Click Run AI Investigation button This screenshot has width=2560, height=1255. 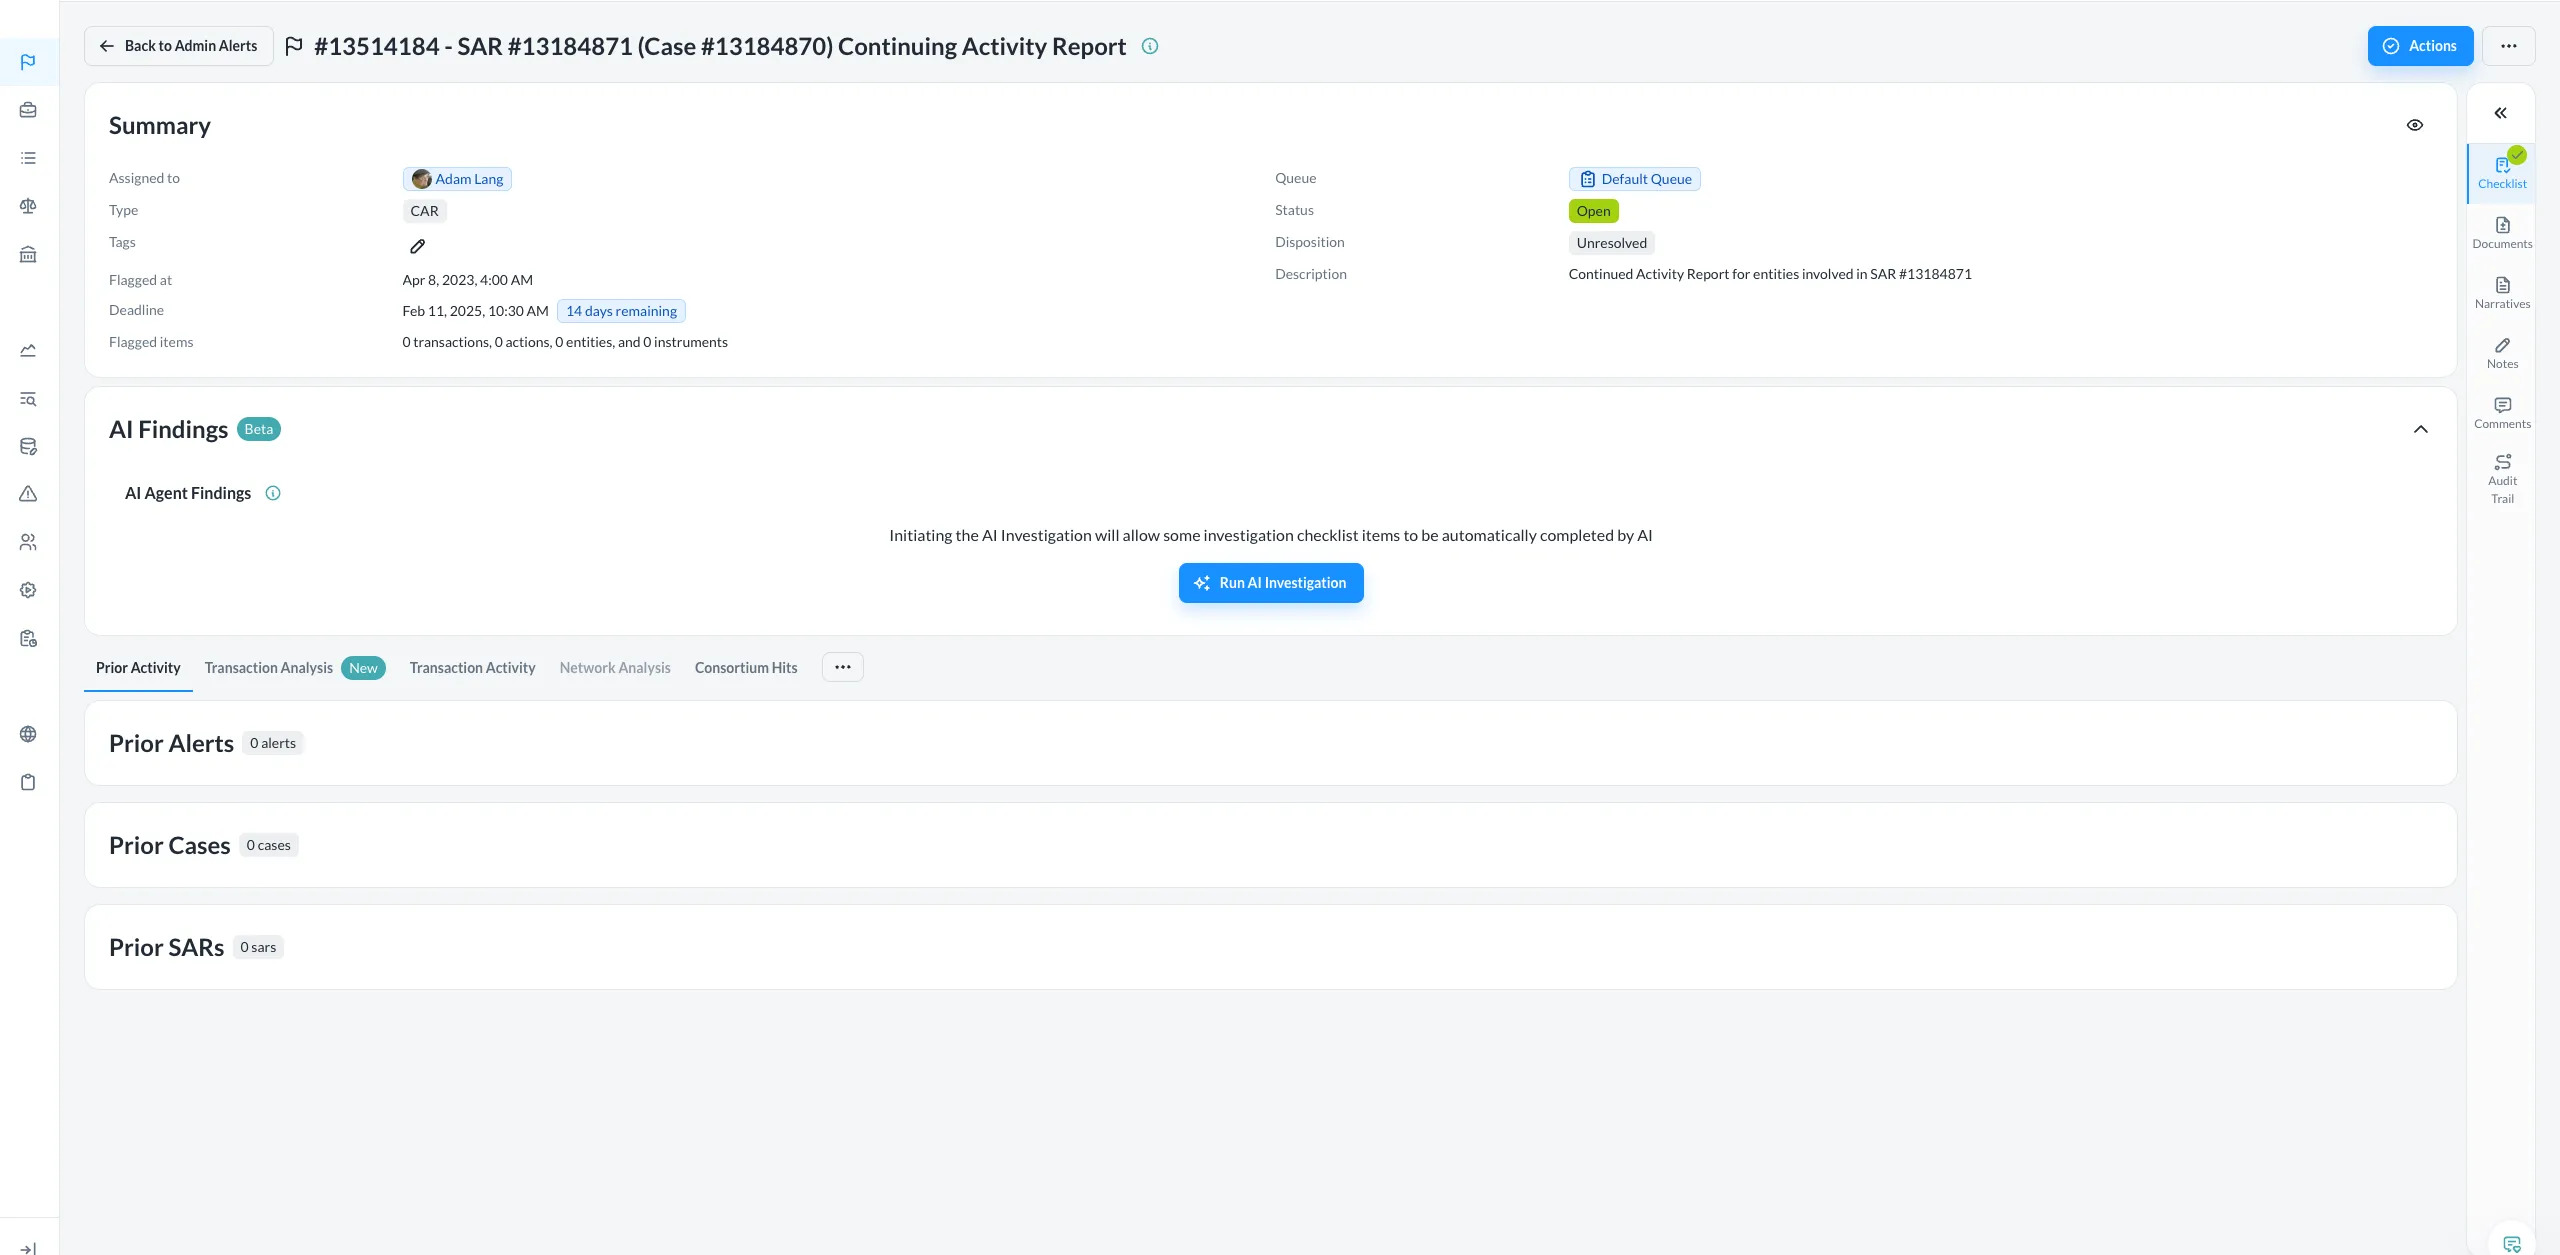[x=1270, y=583]
